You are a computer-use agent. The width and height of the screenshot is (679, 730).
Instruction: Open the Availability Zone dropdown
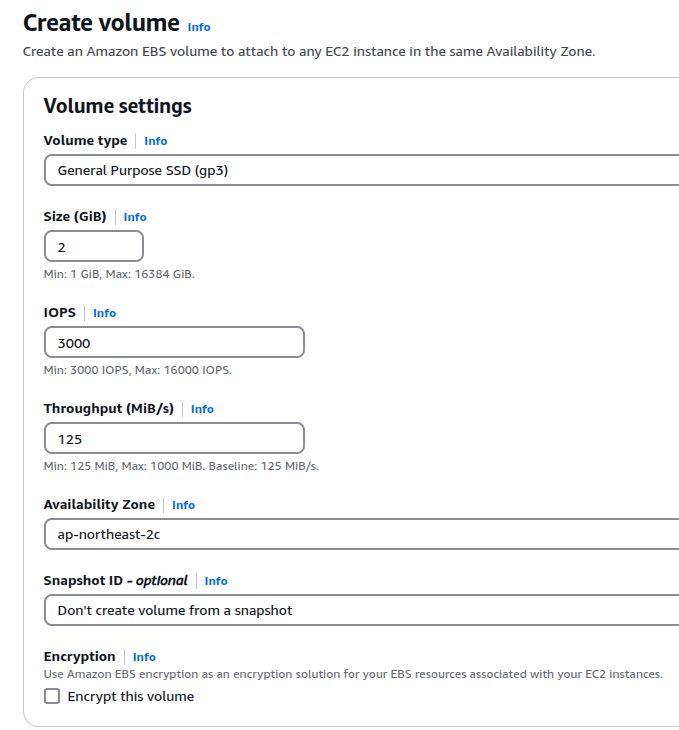coord(361,534)
